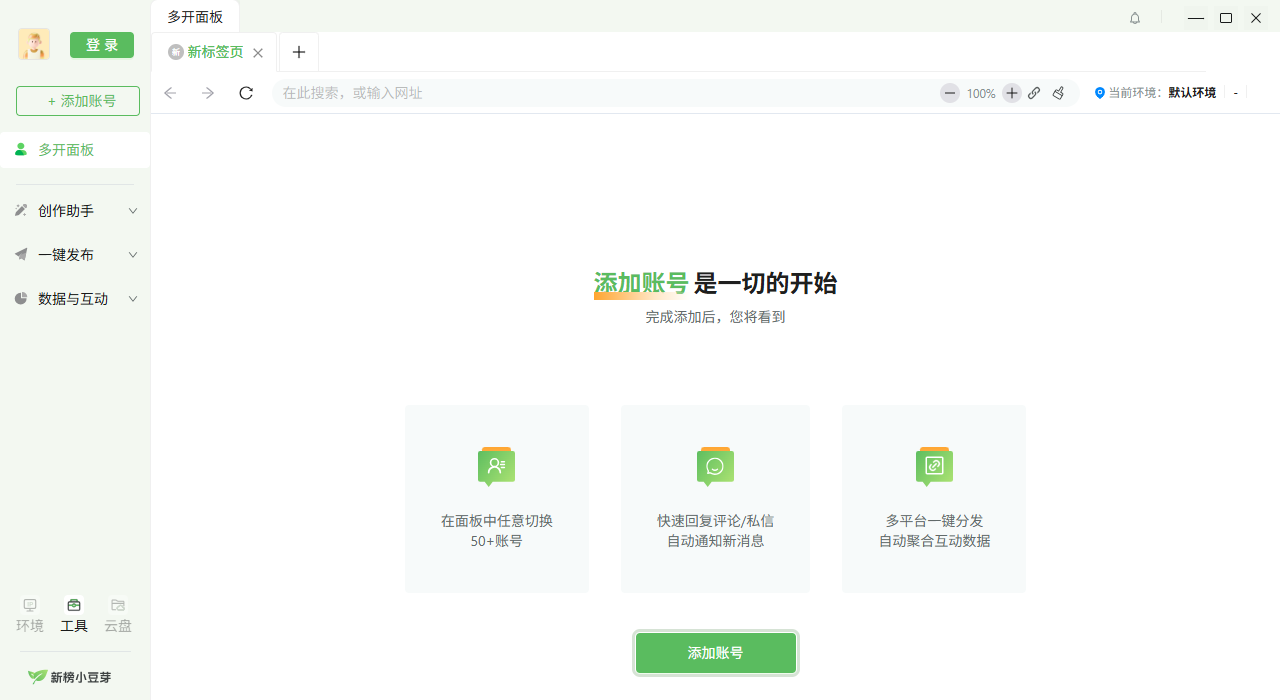Screen dimensions: 1280x700
Task: Click the green 添加账号 button
Action: 716,653
